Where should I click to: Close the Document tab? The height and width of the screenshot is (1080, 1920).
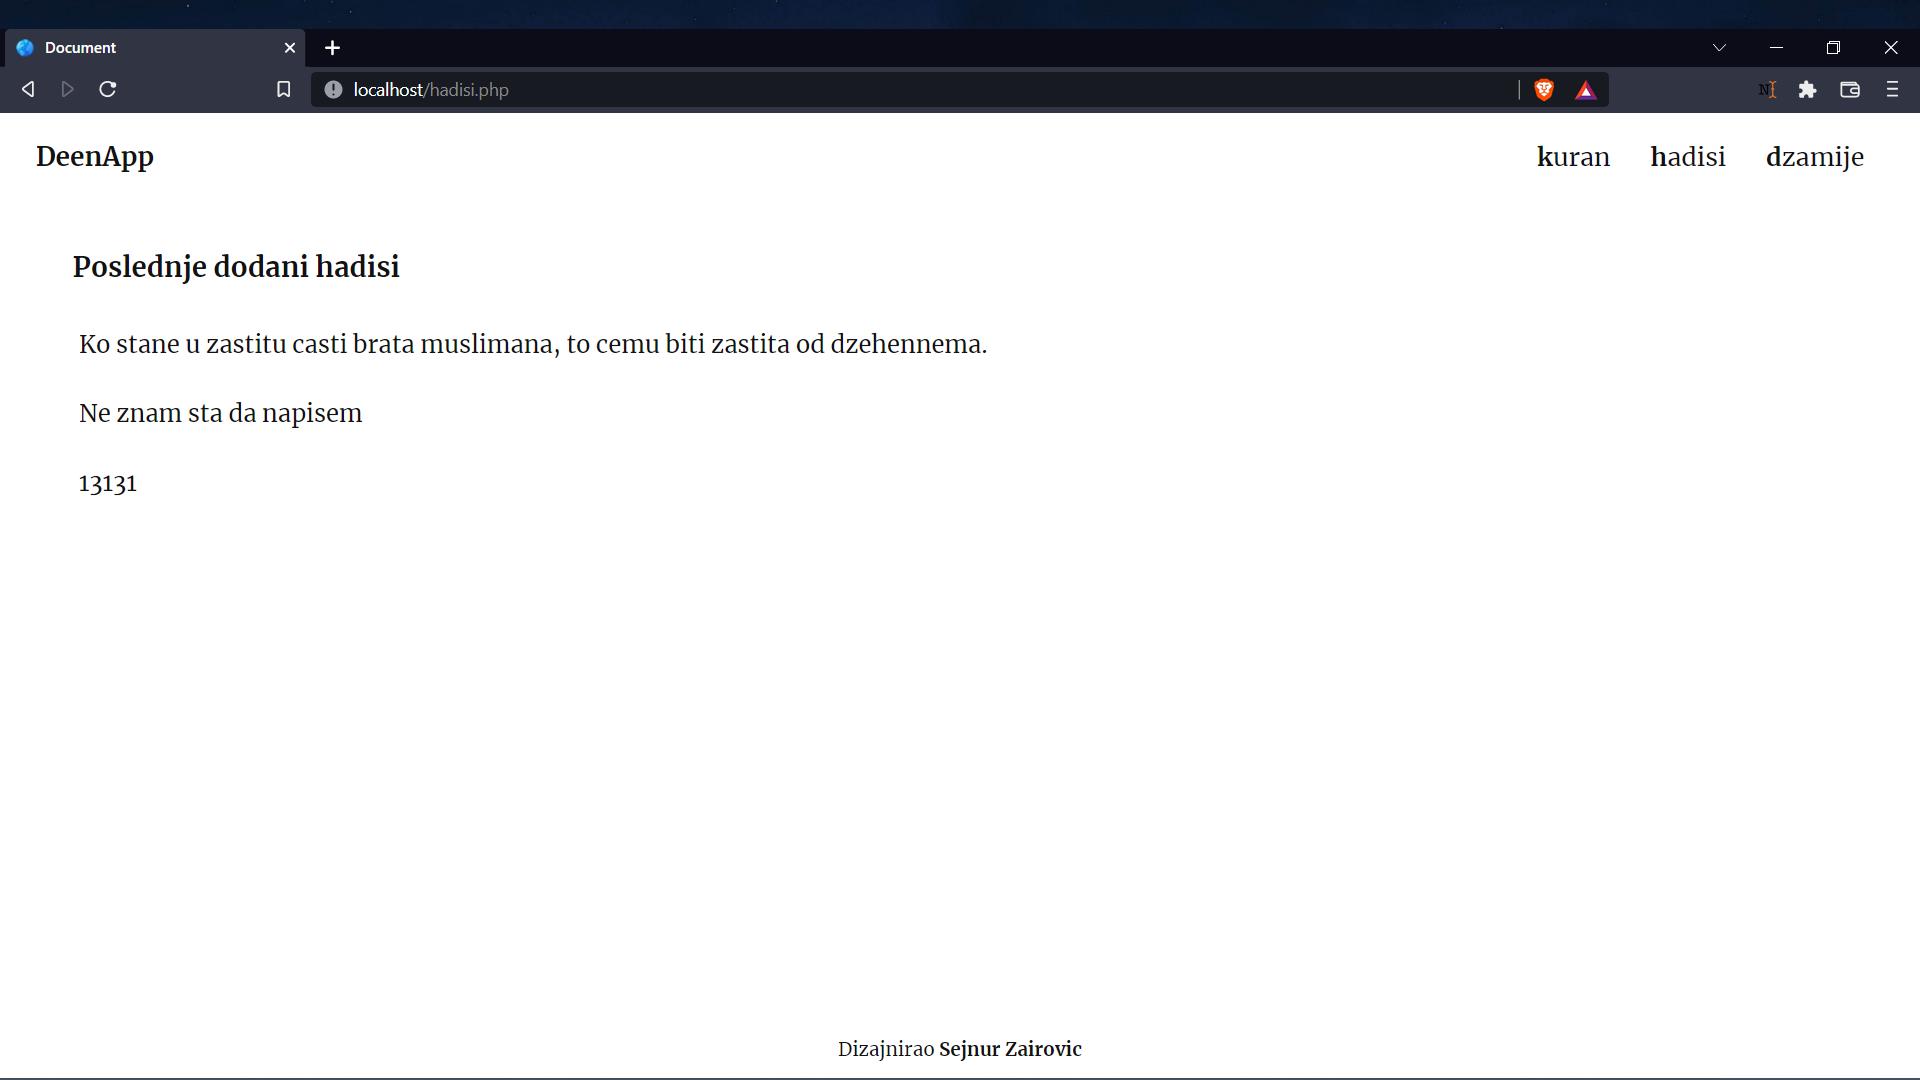click(x=290, y=48)
